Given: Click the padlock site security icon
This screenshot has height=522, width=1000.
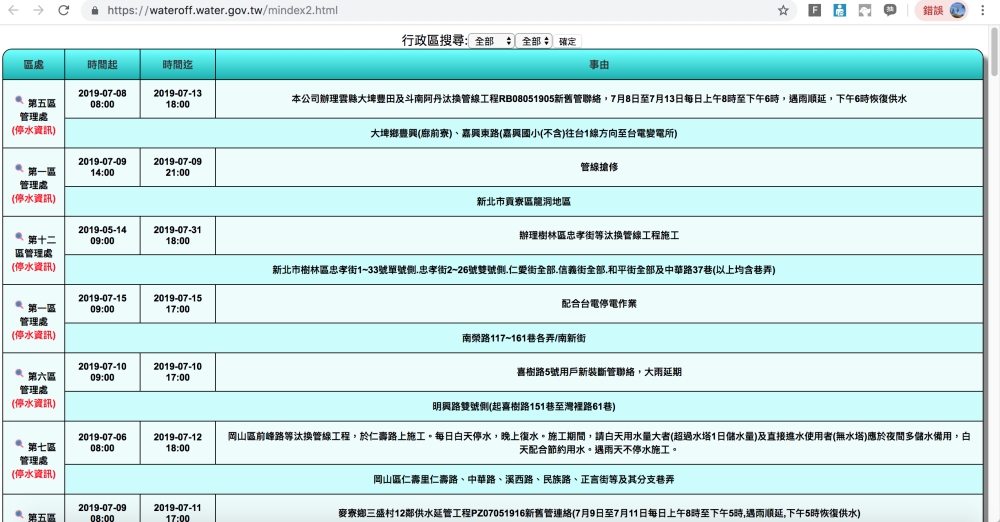Looking at the screenshot, I should [94, 11].
